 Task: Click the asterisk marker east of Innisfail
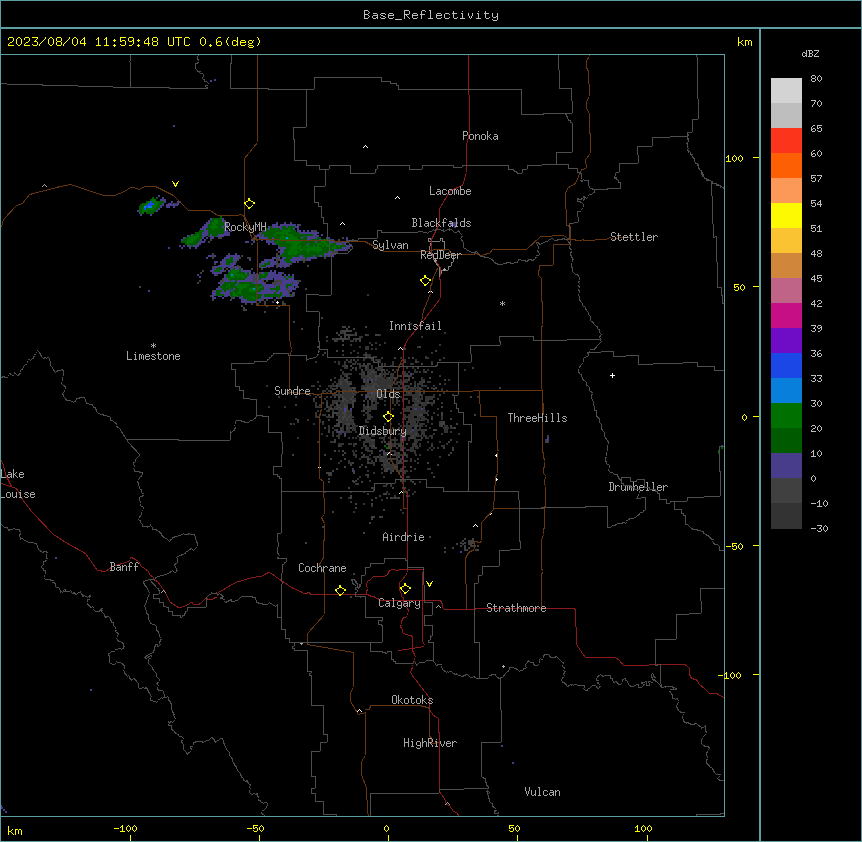click(502, 304)
